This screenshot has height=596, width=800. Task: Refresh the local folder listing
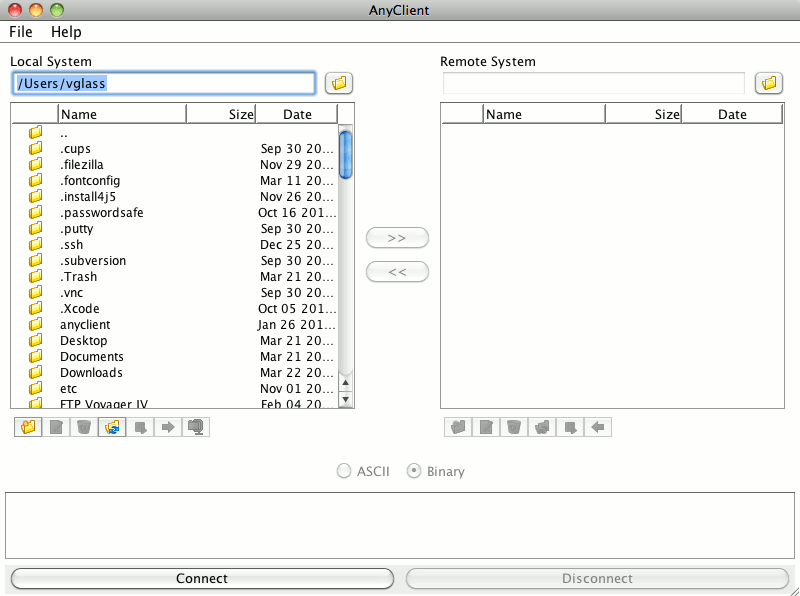point(112,427)
